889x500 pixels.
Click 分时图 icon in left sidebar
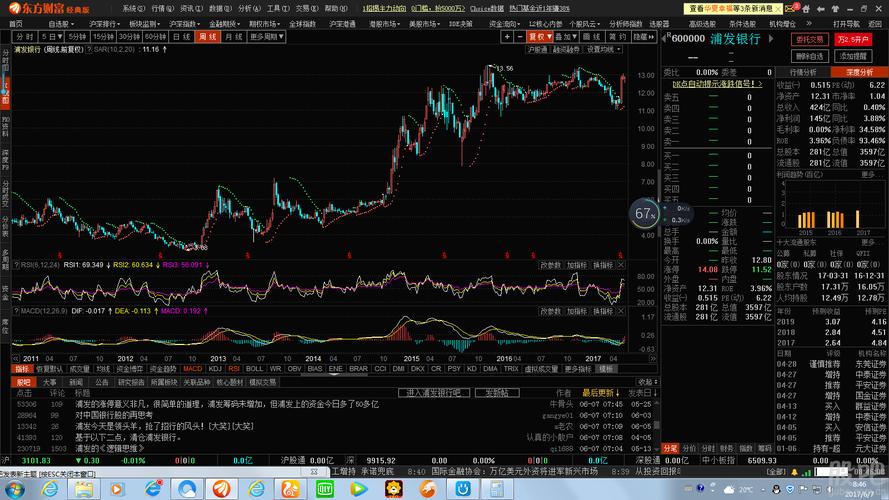(x=5, y=61)
